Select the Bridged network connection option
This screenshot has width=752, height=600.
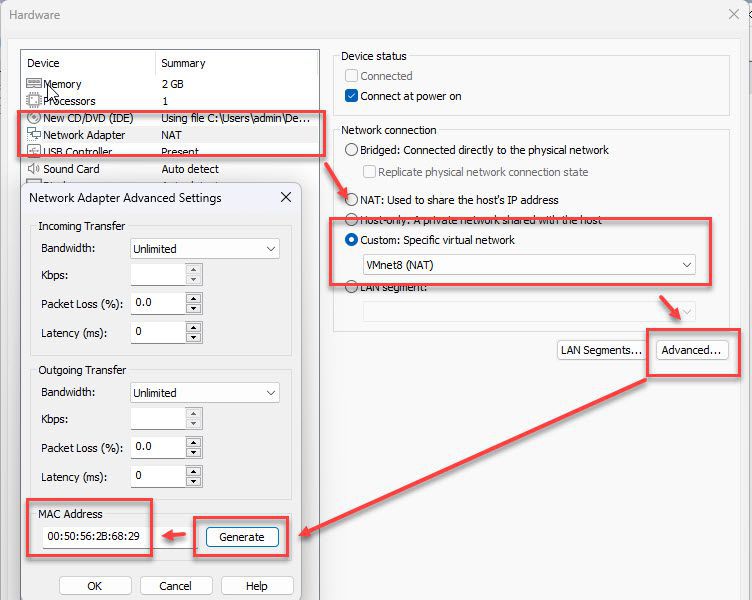click(352, 150)
